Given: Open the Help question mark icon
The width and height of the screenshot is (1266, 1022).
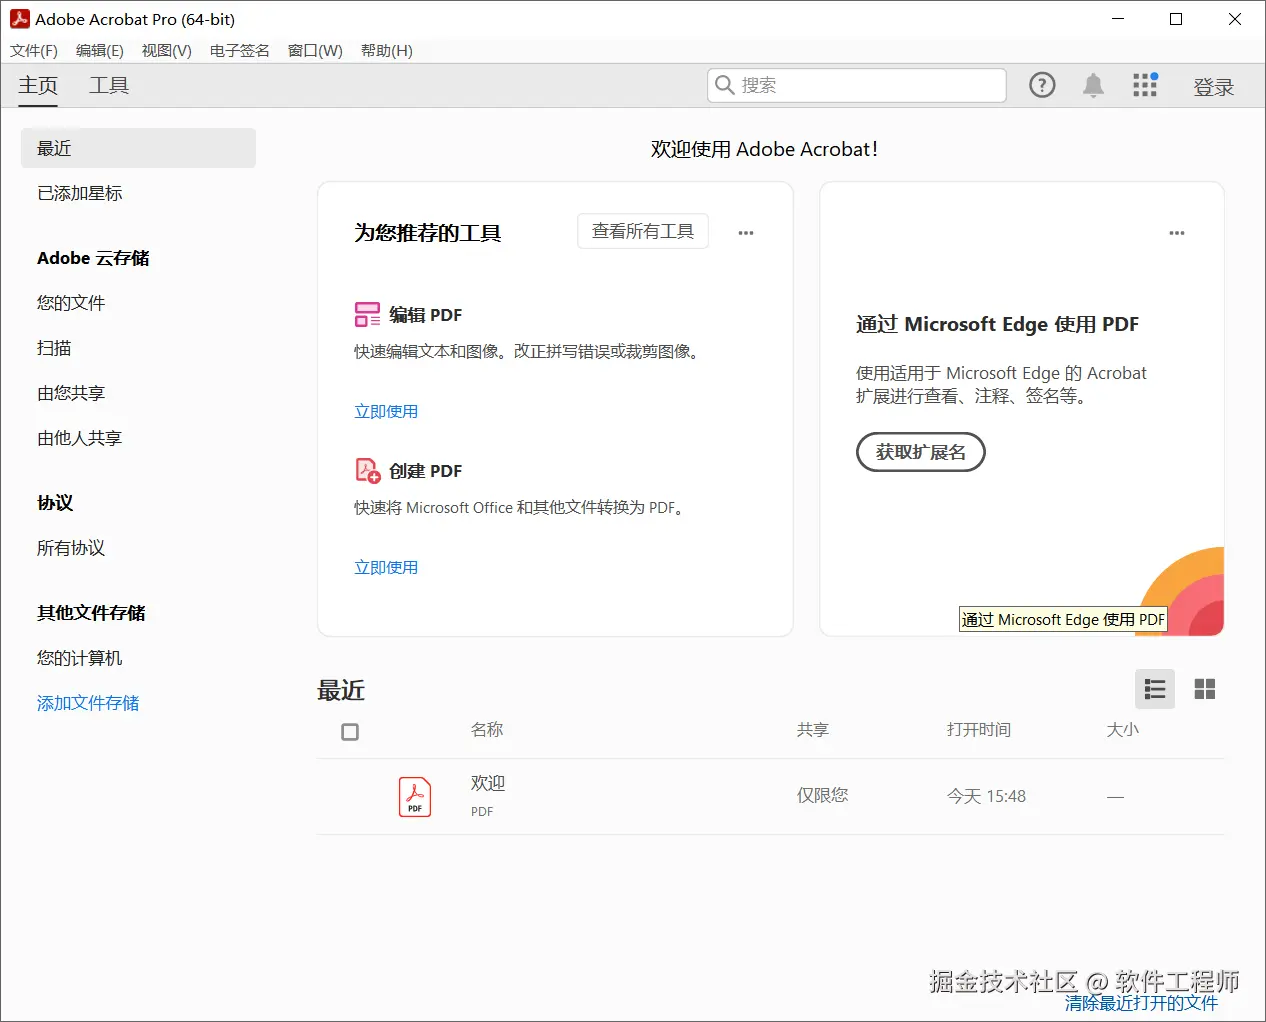Looking at the screenshot, I should (1042, 86).
